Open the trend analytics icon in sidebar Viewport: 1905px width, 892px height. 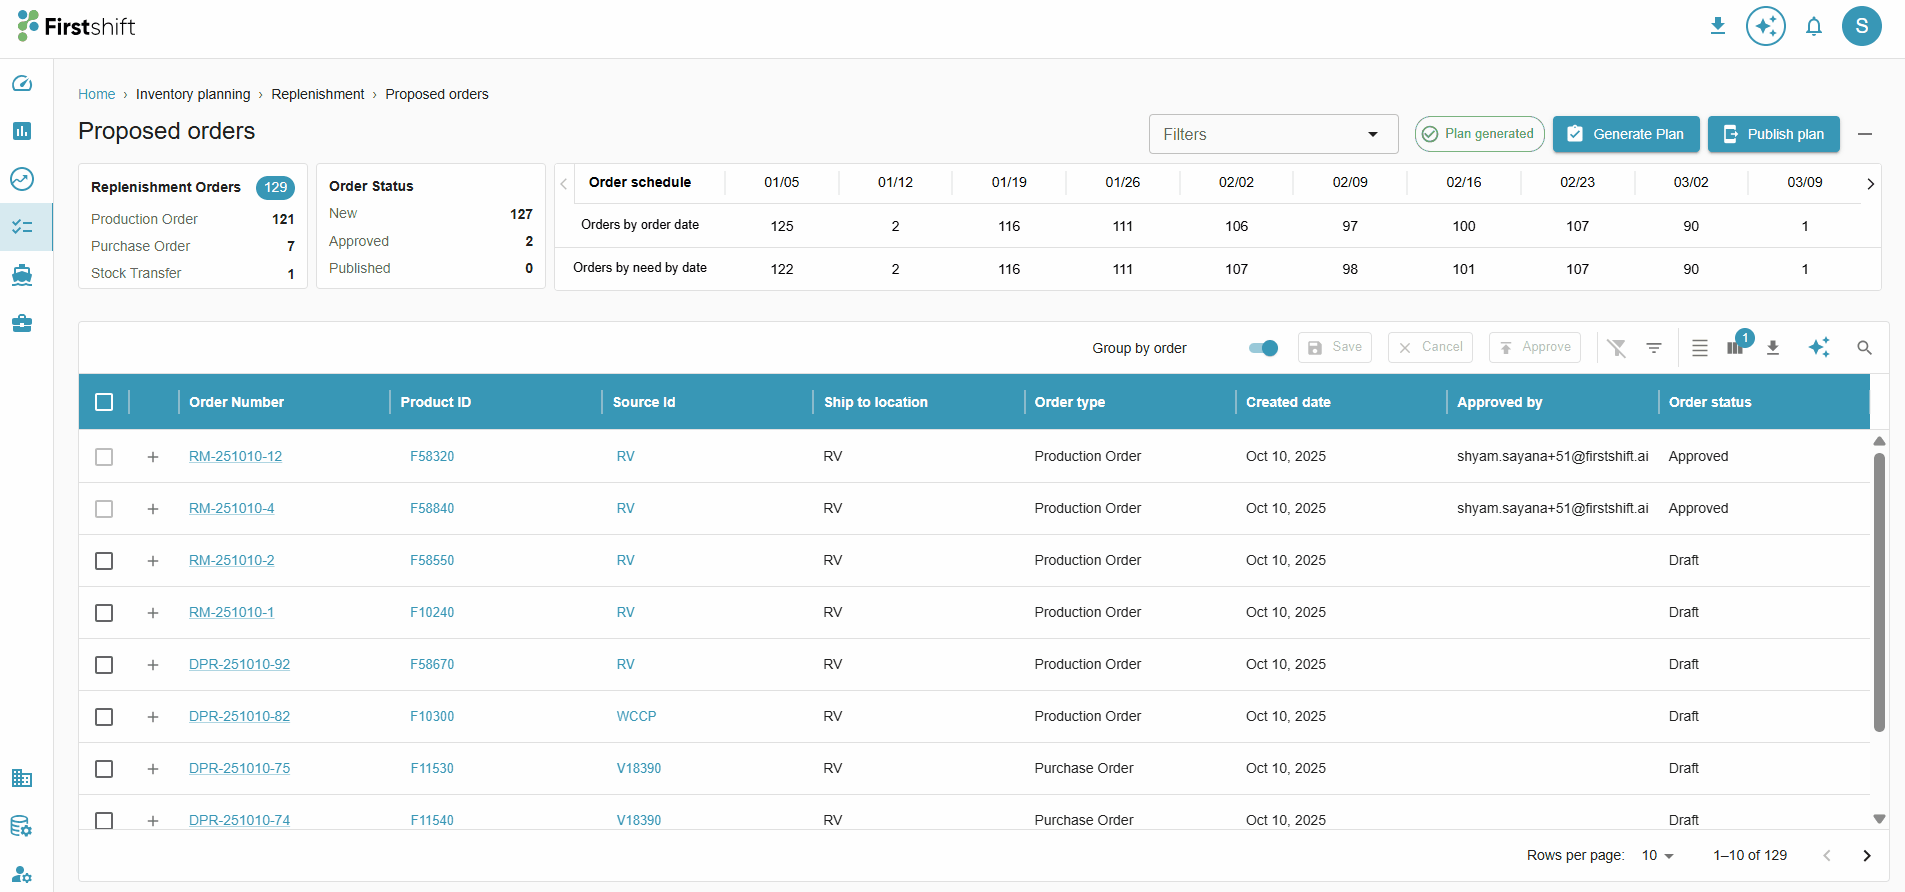pos(22,179)
